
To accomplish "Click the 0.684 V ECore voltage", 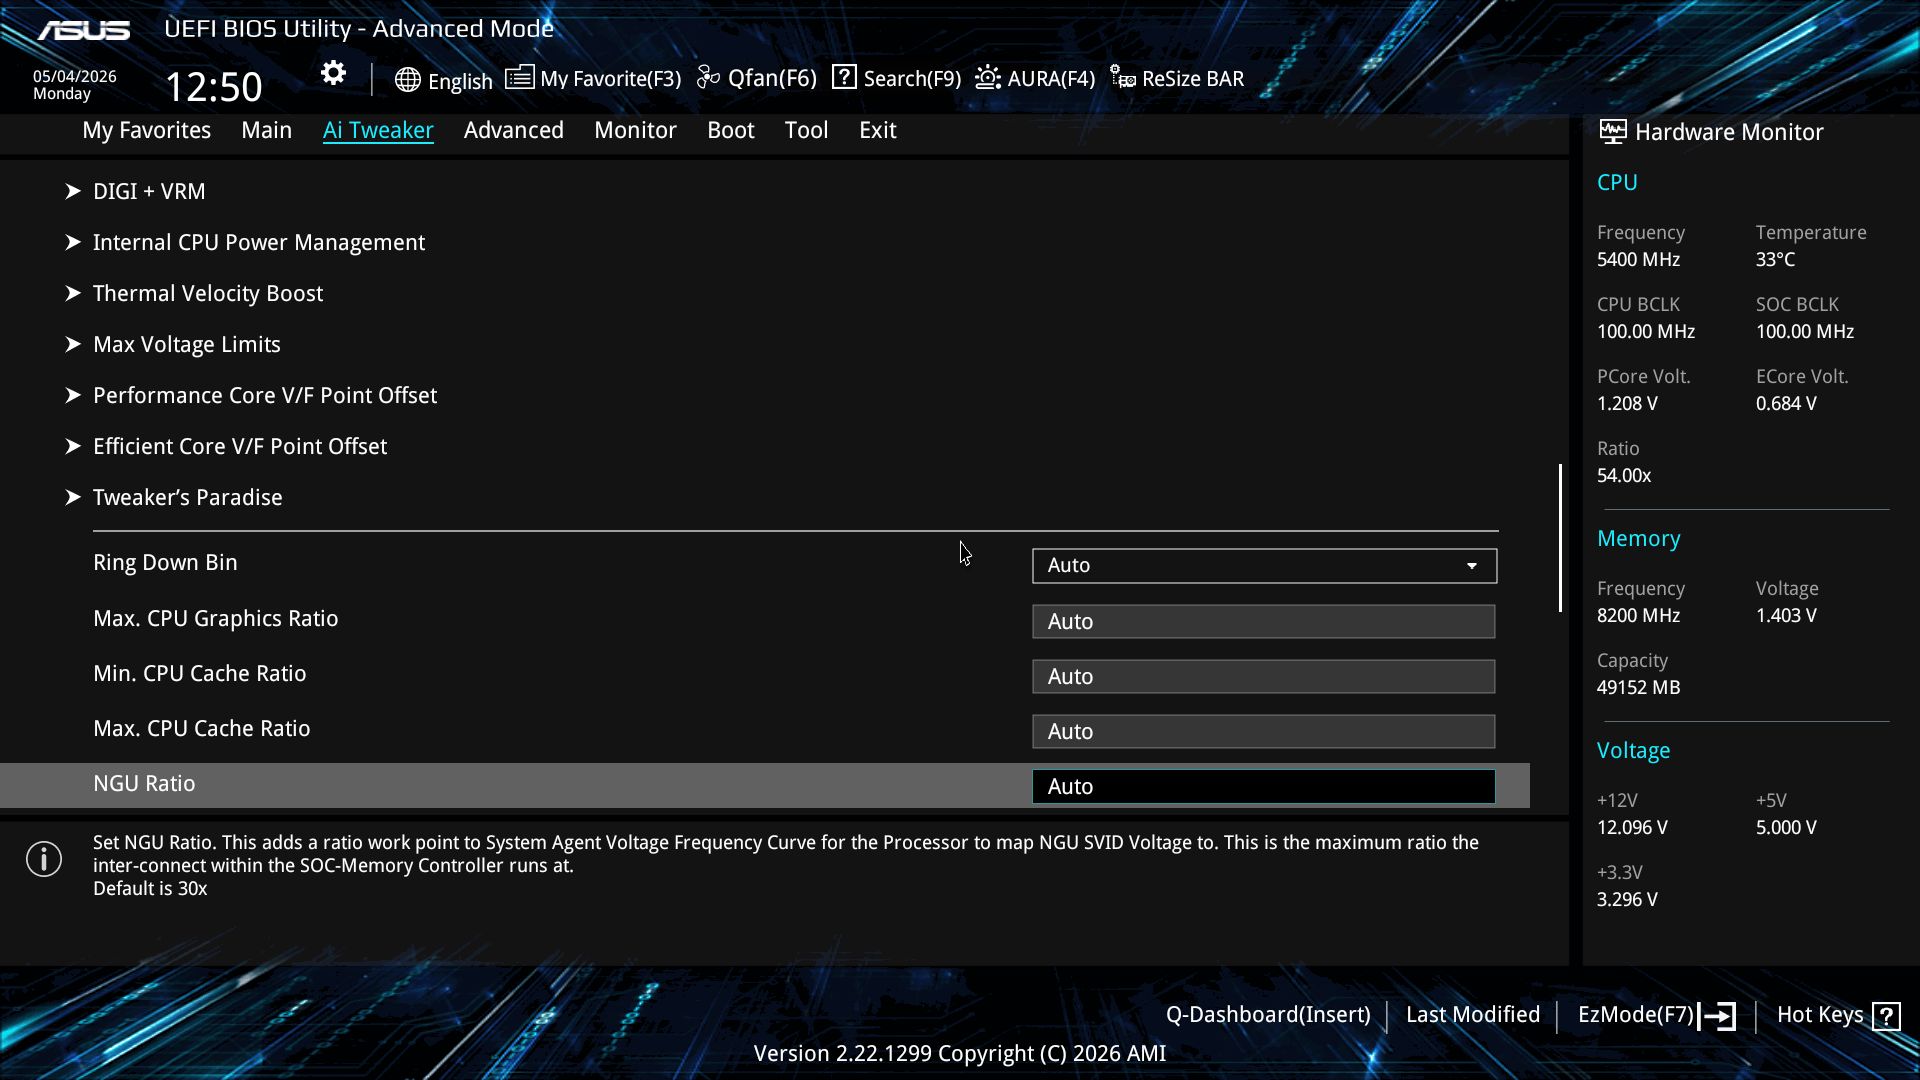I will pos(1786,403).
